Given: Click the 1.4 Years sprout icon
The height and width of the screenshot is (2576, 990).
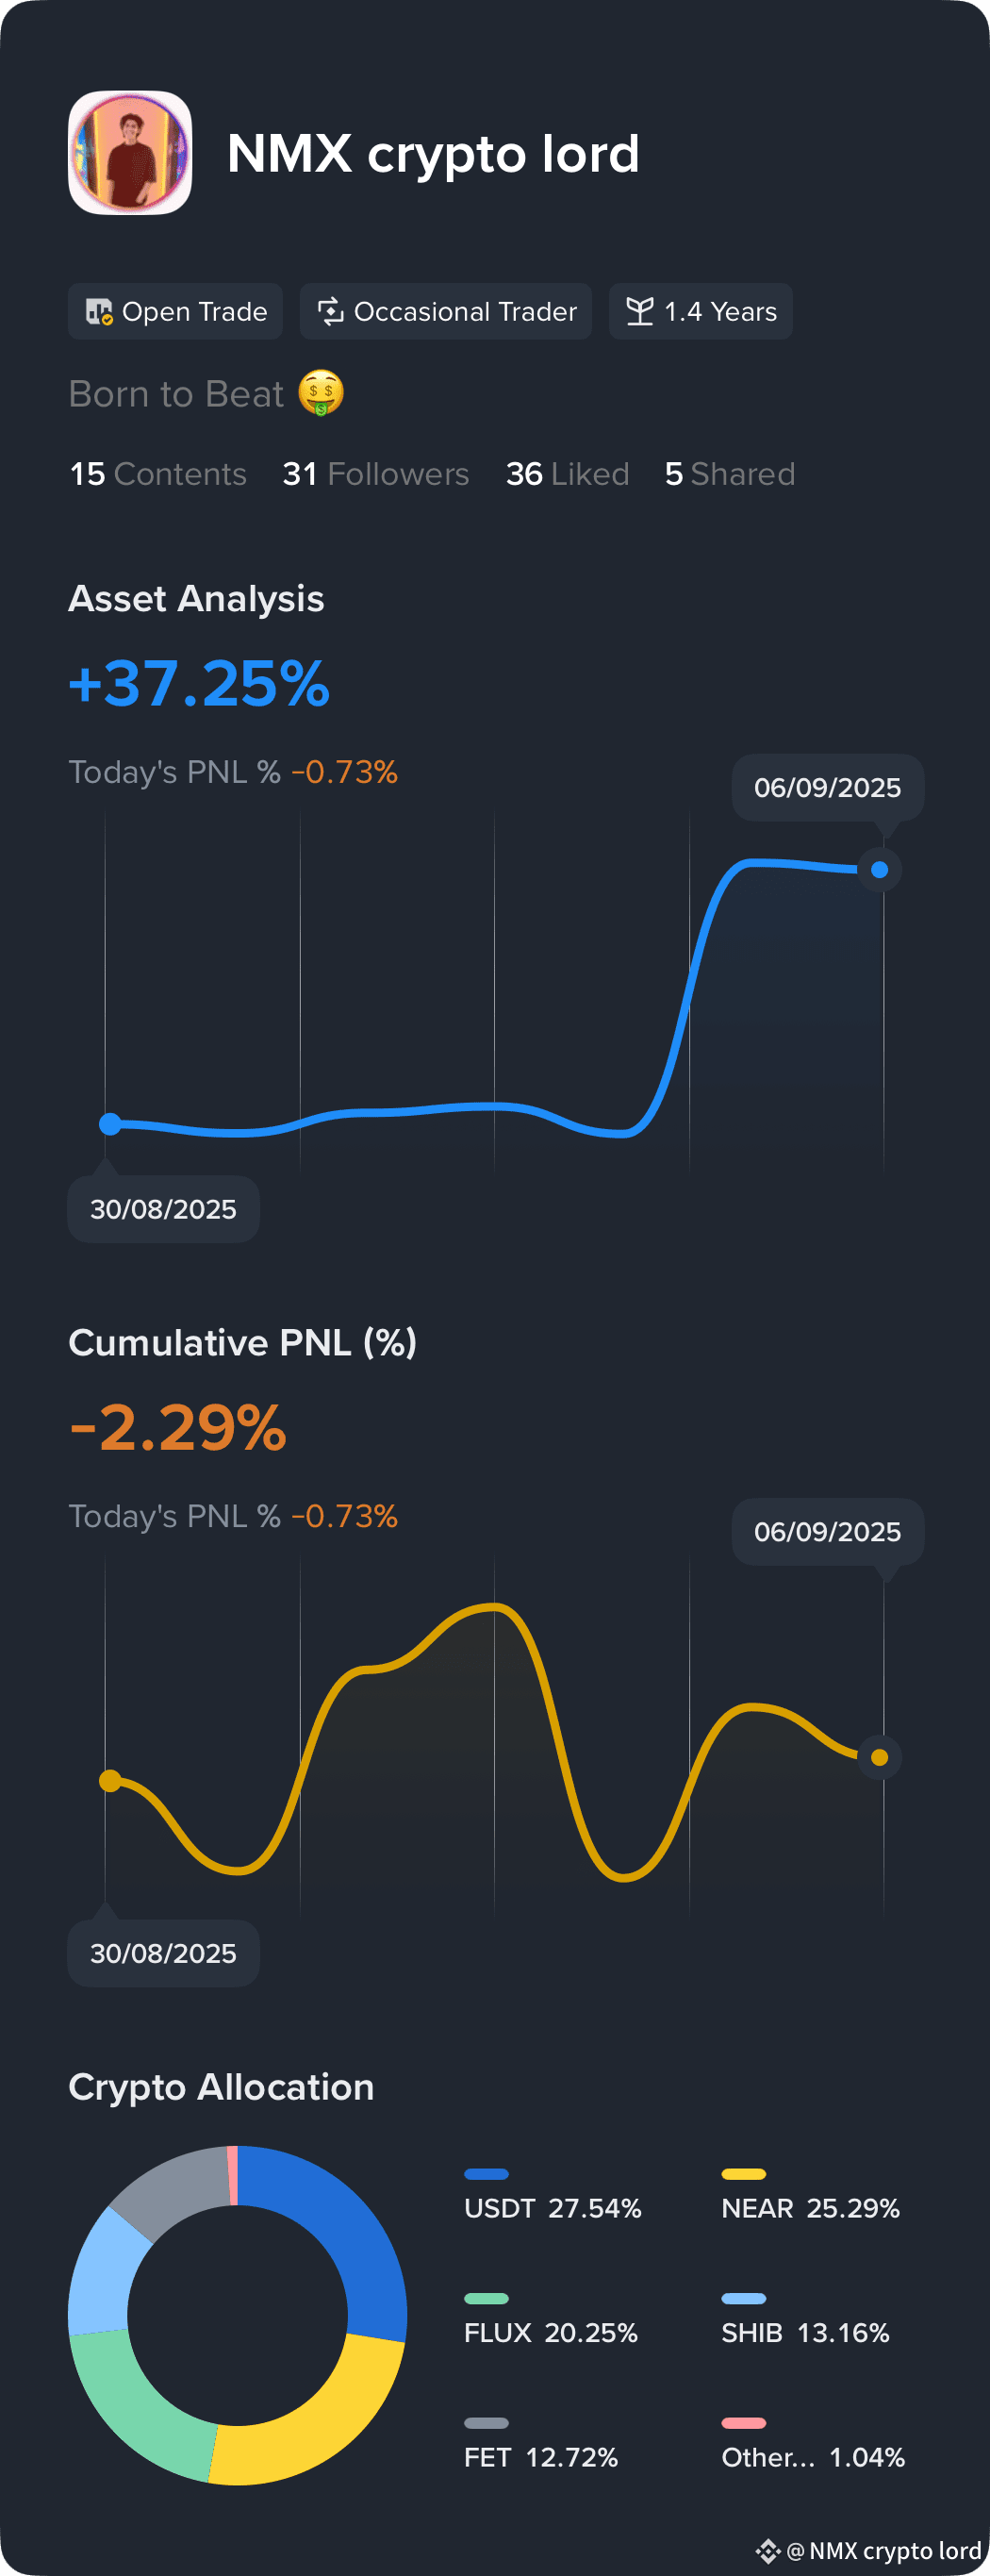Looking at the screenshot, I should 640,312.
